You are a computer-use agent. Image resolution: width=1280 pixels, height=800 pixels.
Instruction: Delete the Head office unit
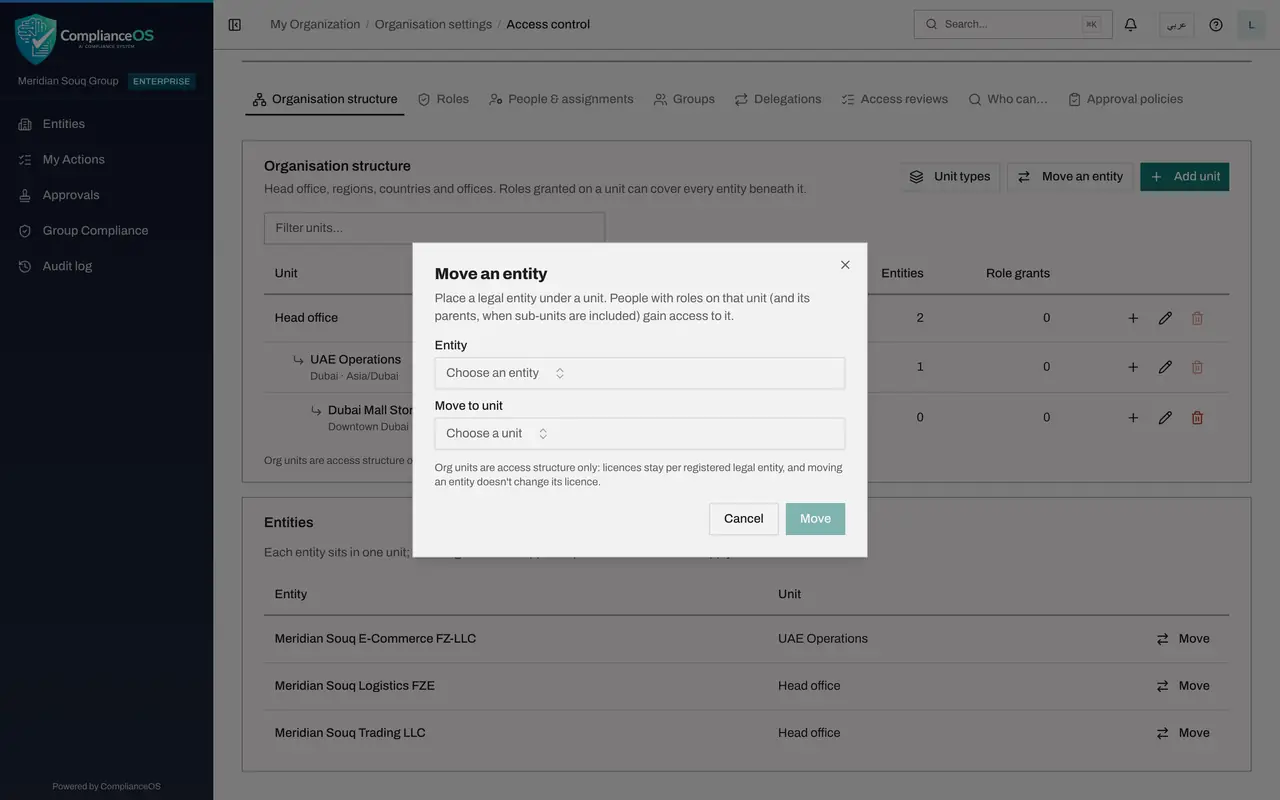(x=1197, y=318)
